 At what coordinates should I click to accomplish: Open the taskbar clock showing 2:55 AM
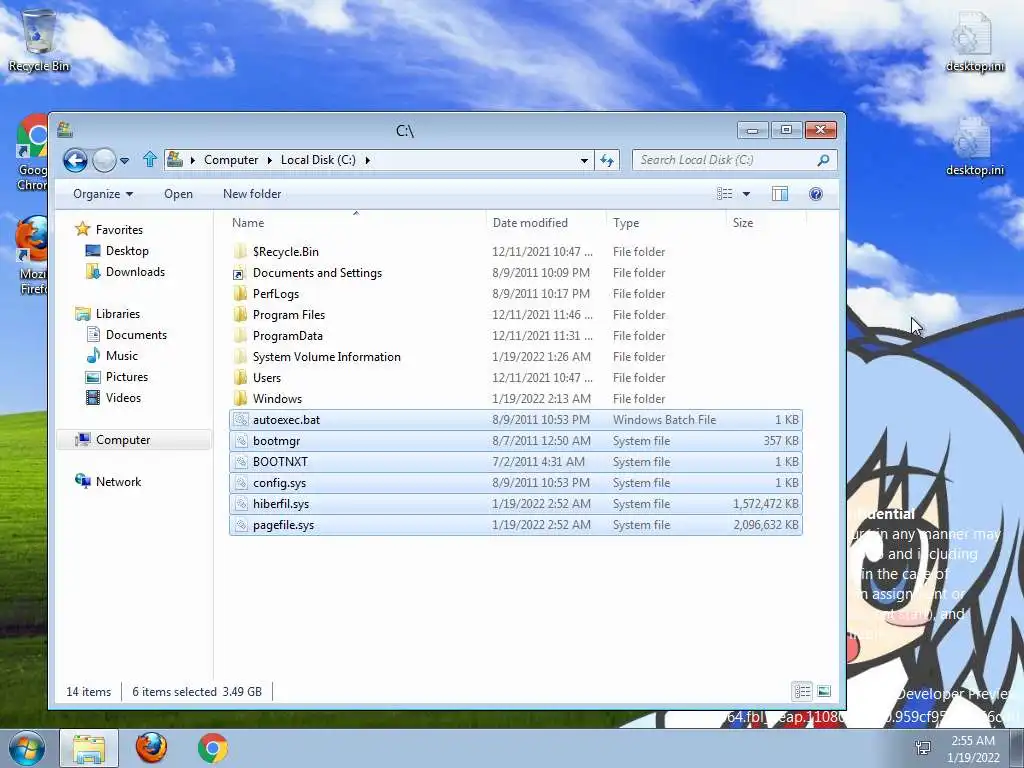click(973, 749)
